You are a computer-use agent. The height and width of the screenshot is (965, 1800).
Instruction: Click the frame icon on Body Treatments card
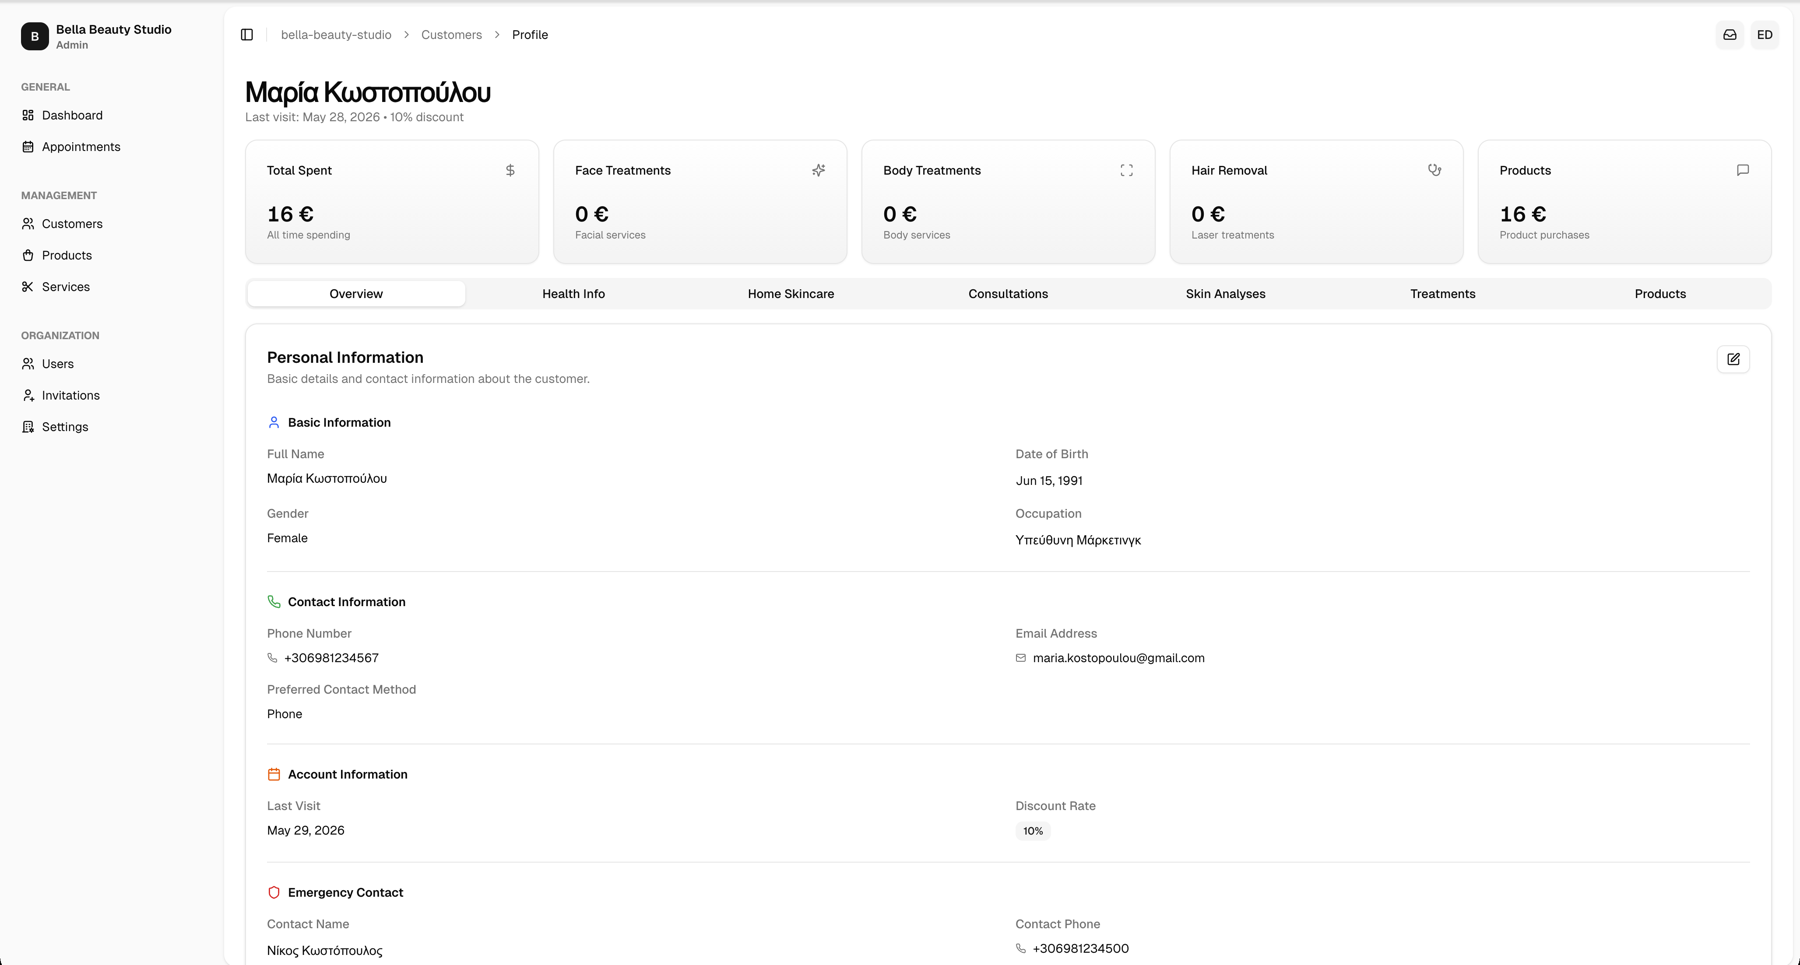click(1126, 171)
